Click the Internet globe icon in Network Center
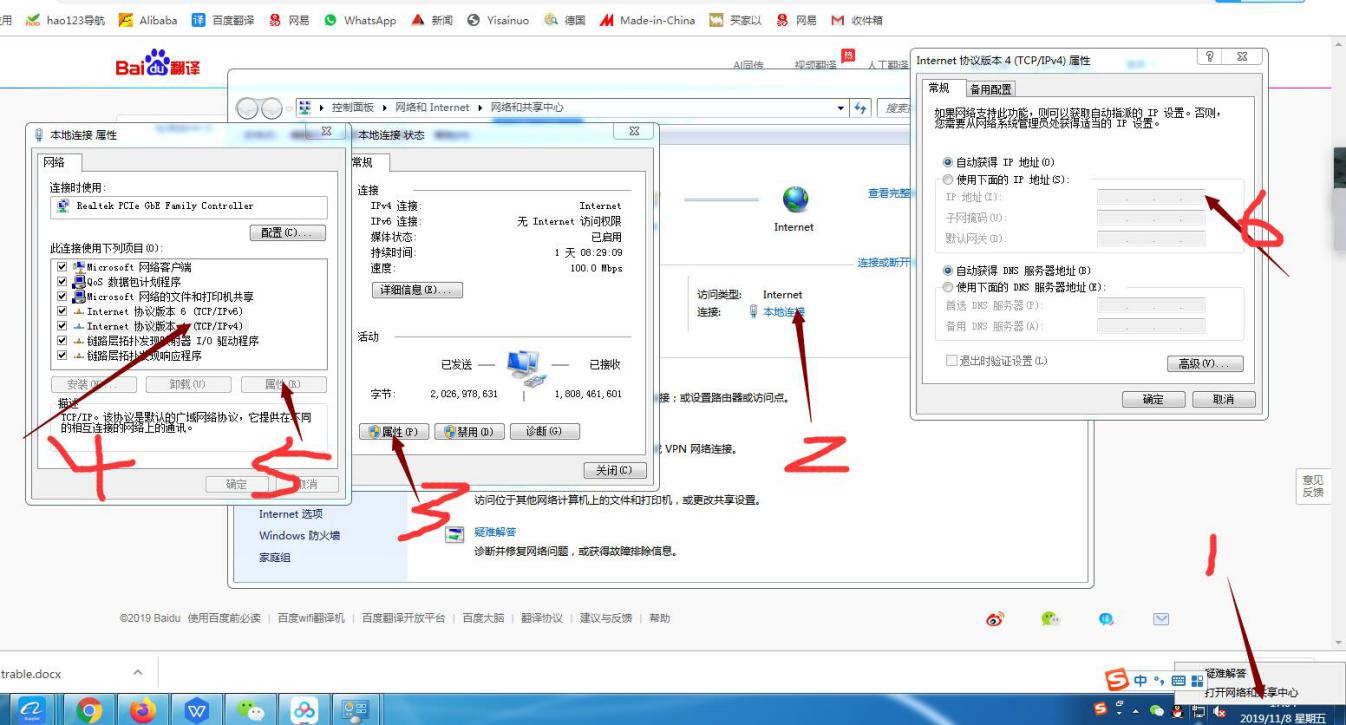Screen dimensions: 1346x725 (x=795, y=199)
